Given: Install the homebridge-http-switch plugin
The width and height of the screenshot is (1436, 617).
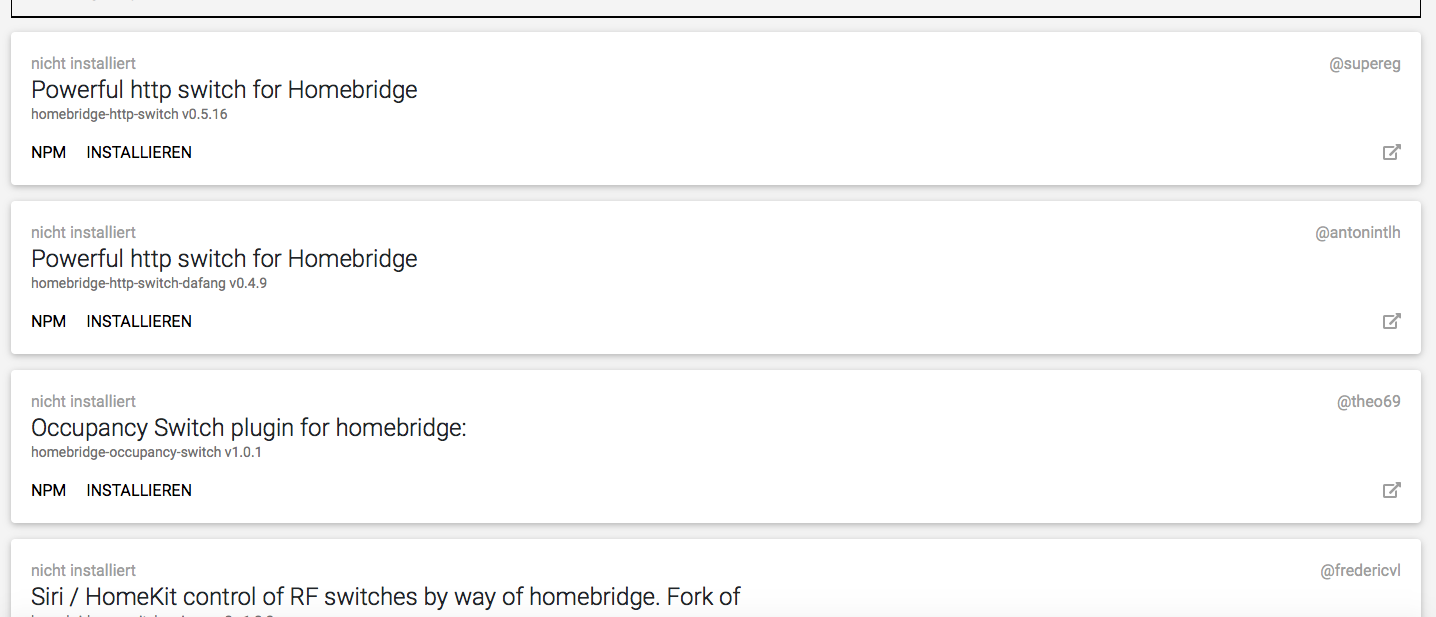Looking at the screenshot, I should pos(139,153).
